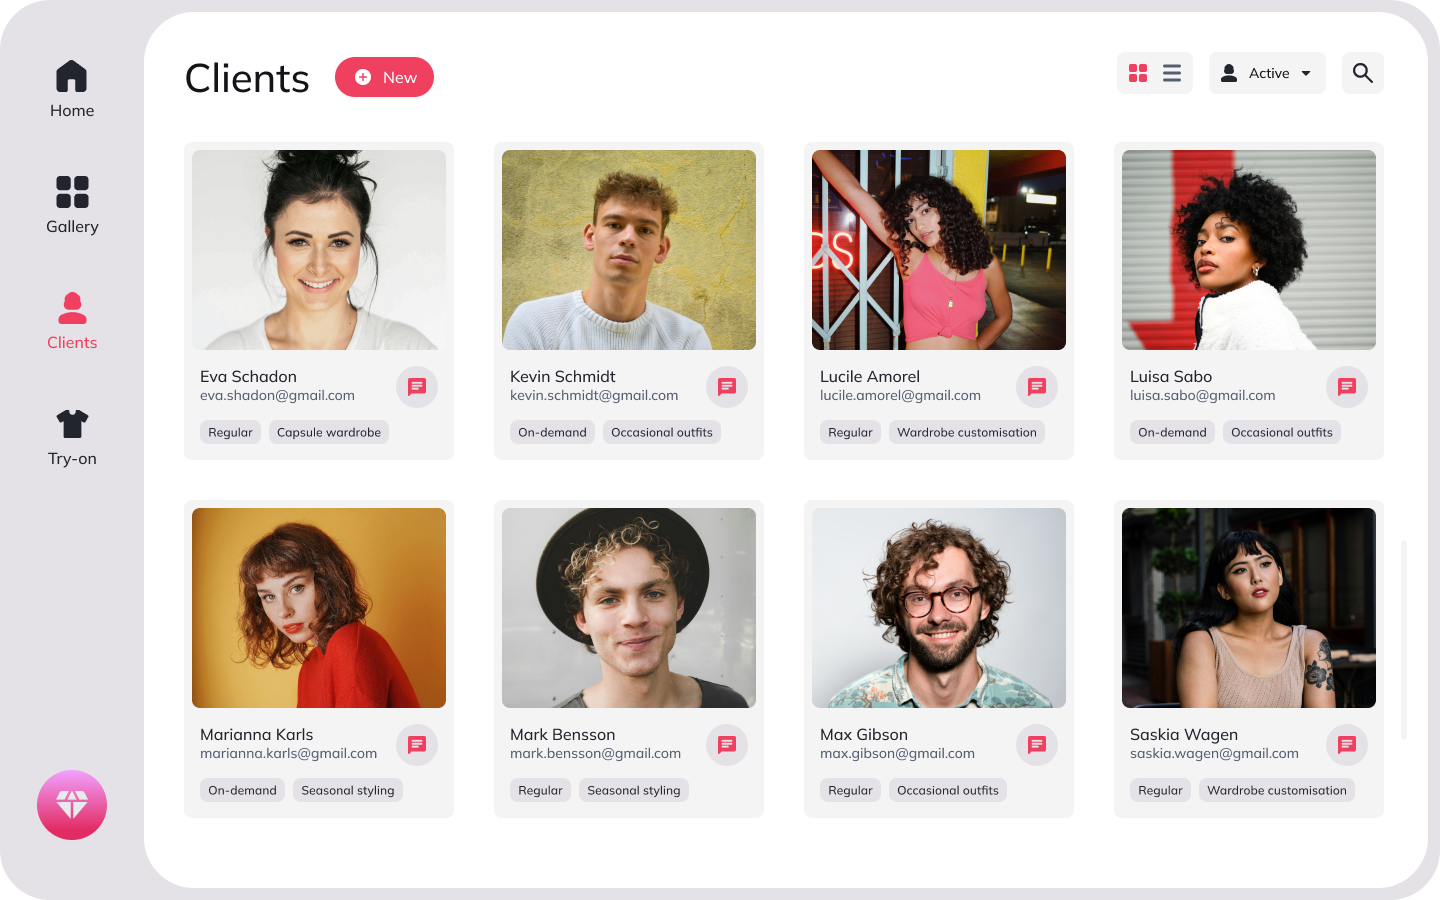Image resolution: width=1440 pixels, height=900 pixels.
Task: Message Eva Schadon via chat icon
Action: point(417,387)
